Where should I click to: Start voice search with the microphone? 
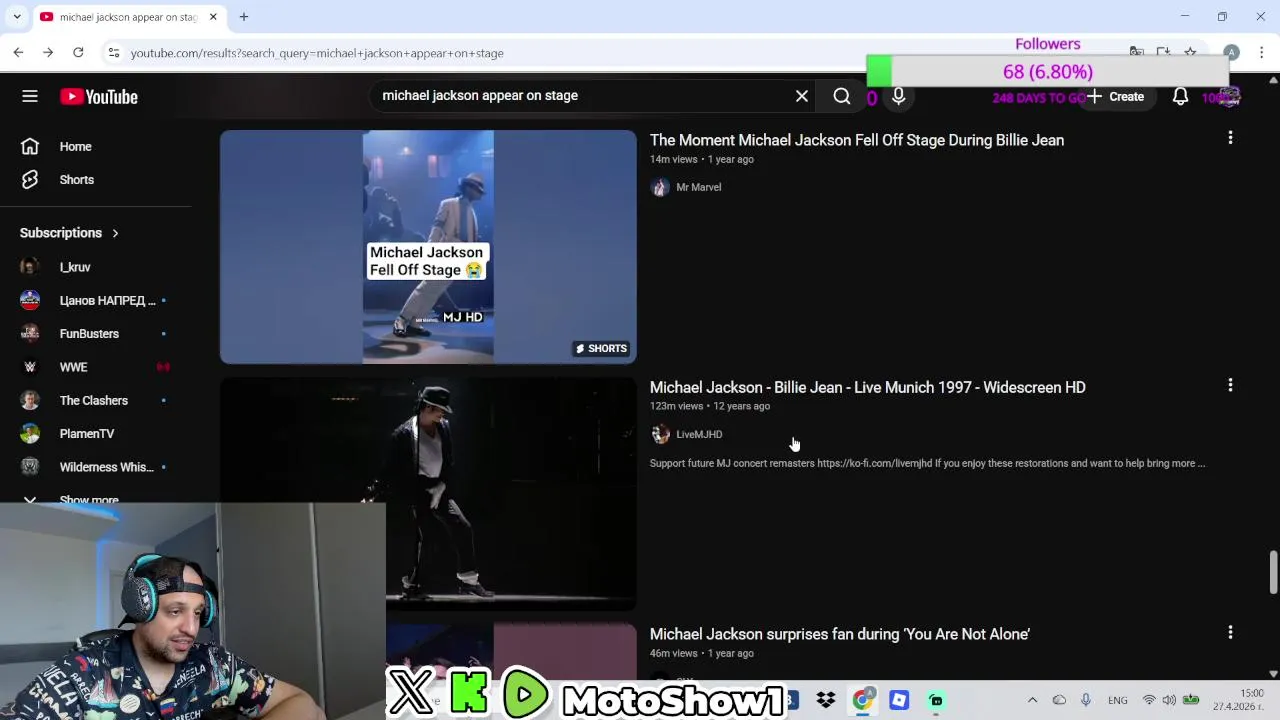pyautogui.click(x=898, y=96)
